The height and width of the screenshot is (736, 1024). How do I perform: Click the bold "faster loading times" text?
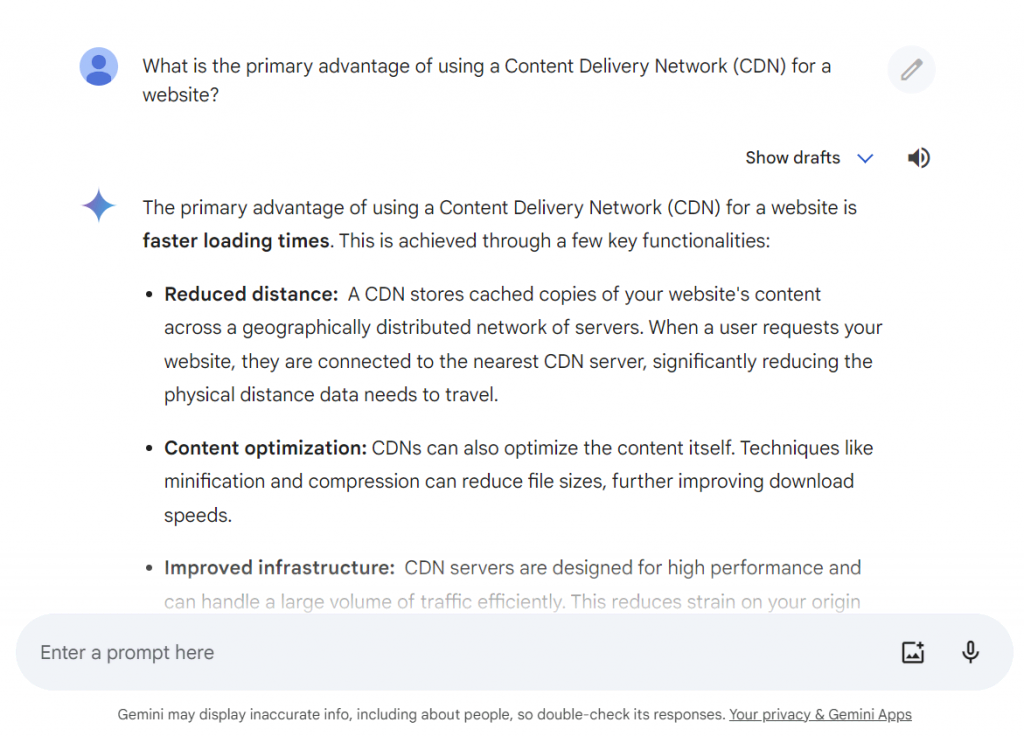(236, 241)
